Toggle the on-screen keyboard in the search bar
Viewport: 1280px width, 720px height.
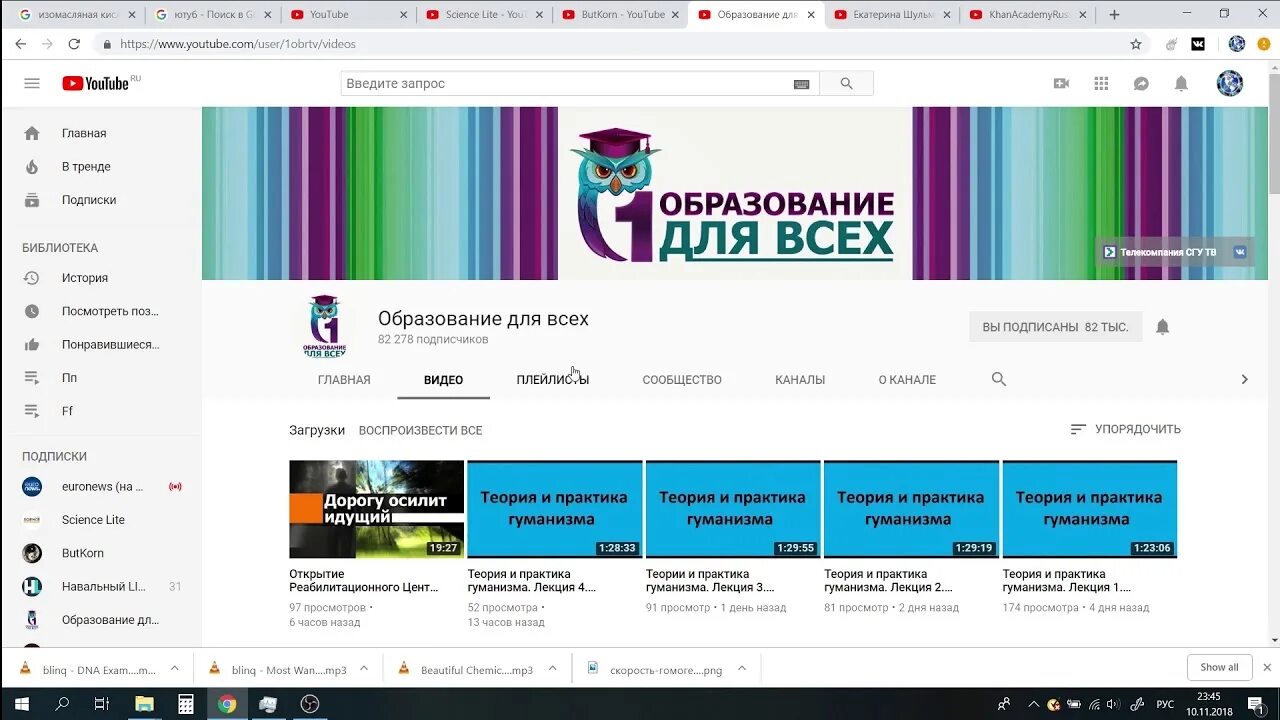point(800,84)
